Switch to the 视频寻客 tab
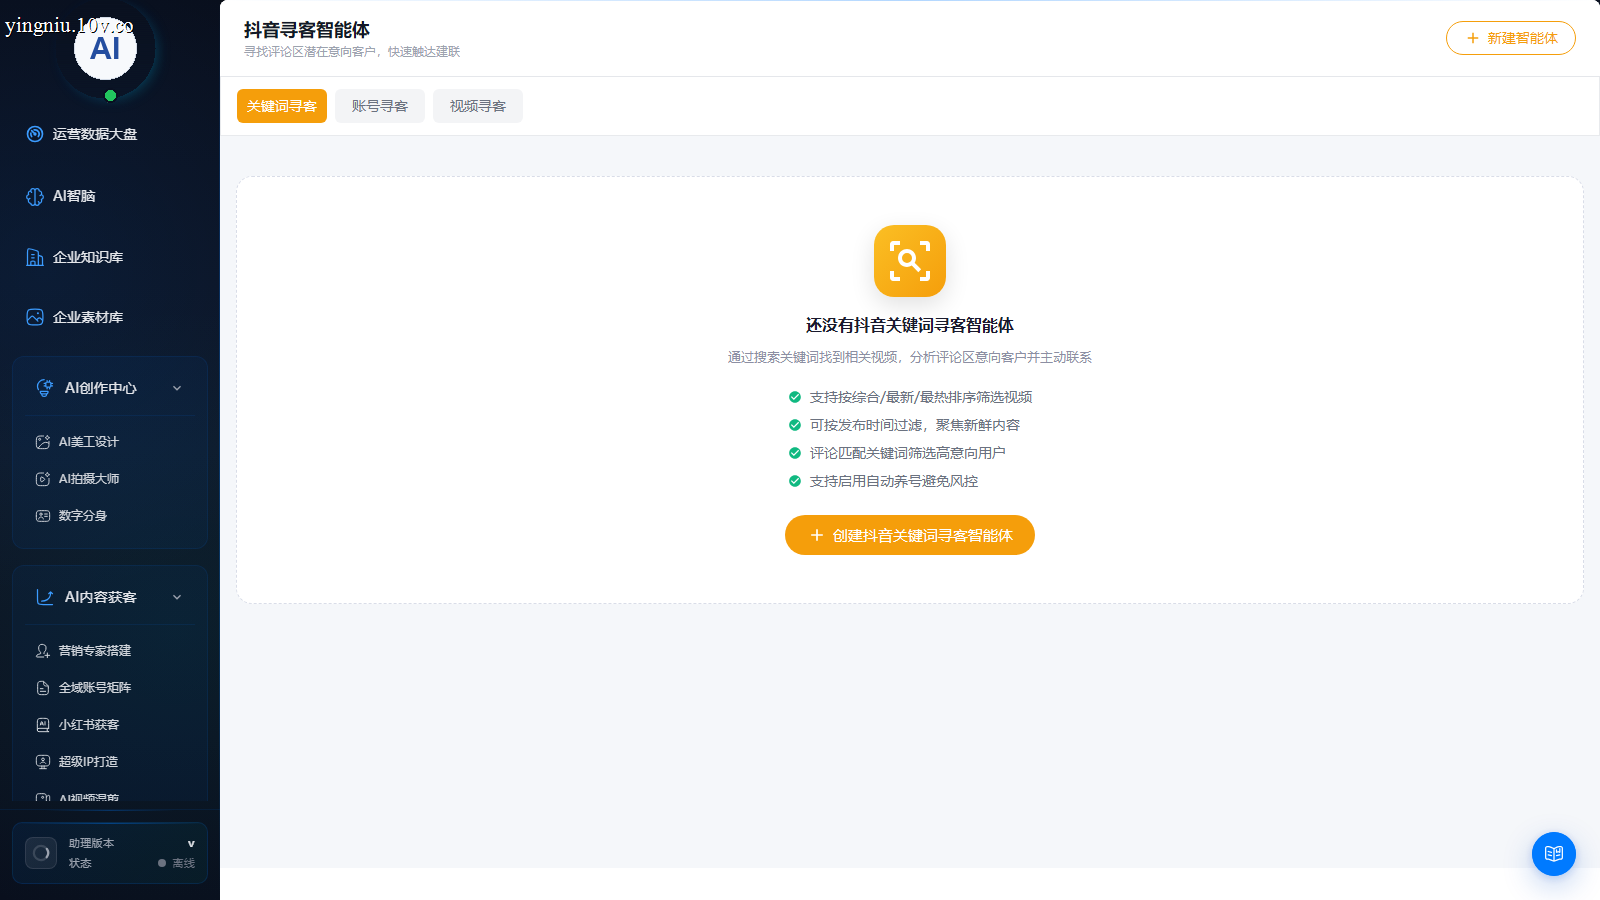Screen dimensions: 1600x900 478,106
